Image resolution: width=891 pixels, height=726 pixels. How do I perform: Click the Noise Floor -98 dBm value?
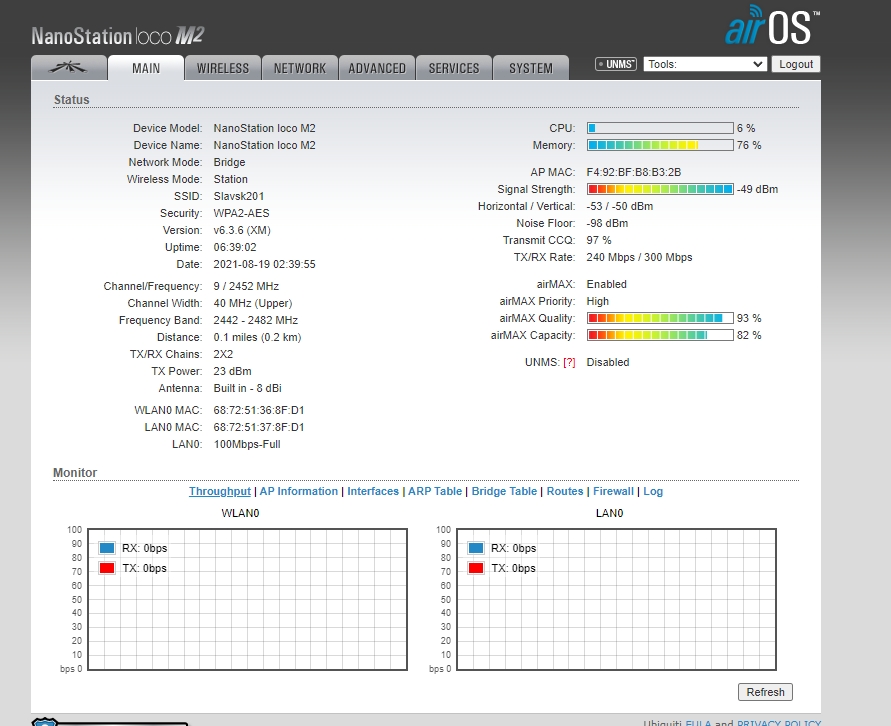pyautogui.click(x=607, y=223)
